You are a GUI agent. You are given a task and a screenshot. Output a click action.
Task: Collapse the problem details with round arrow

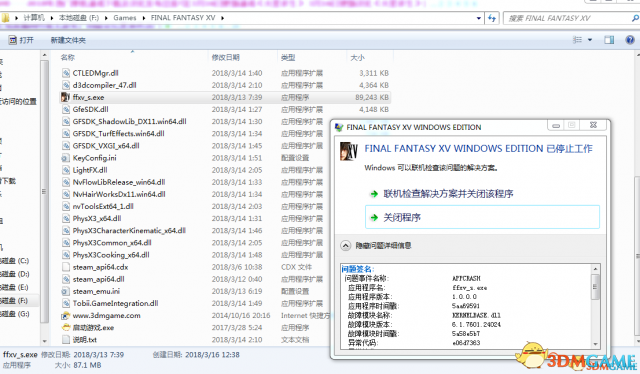point(345,245)
